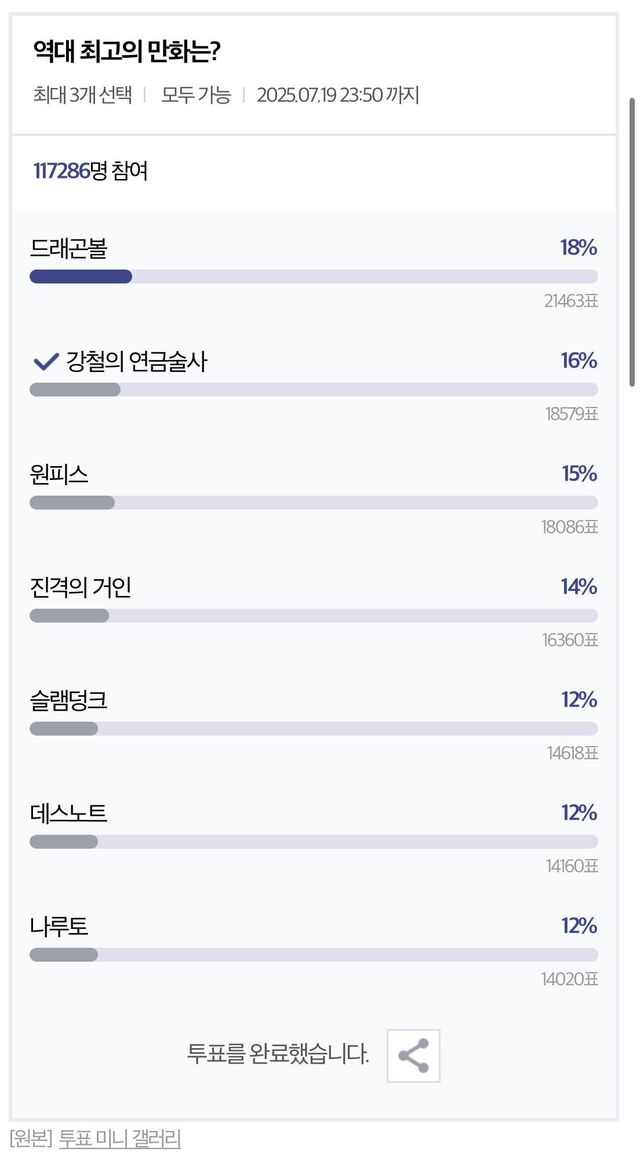Viewport: 640px width, 1164px height.
Task: Choose the 진격의 거인 option
Action: pos(80,587)
